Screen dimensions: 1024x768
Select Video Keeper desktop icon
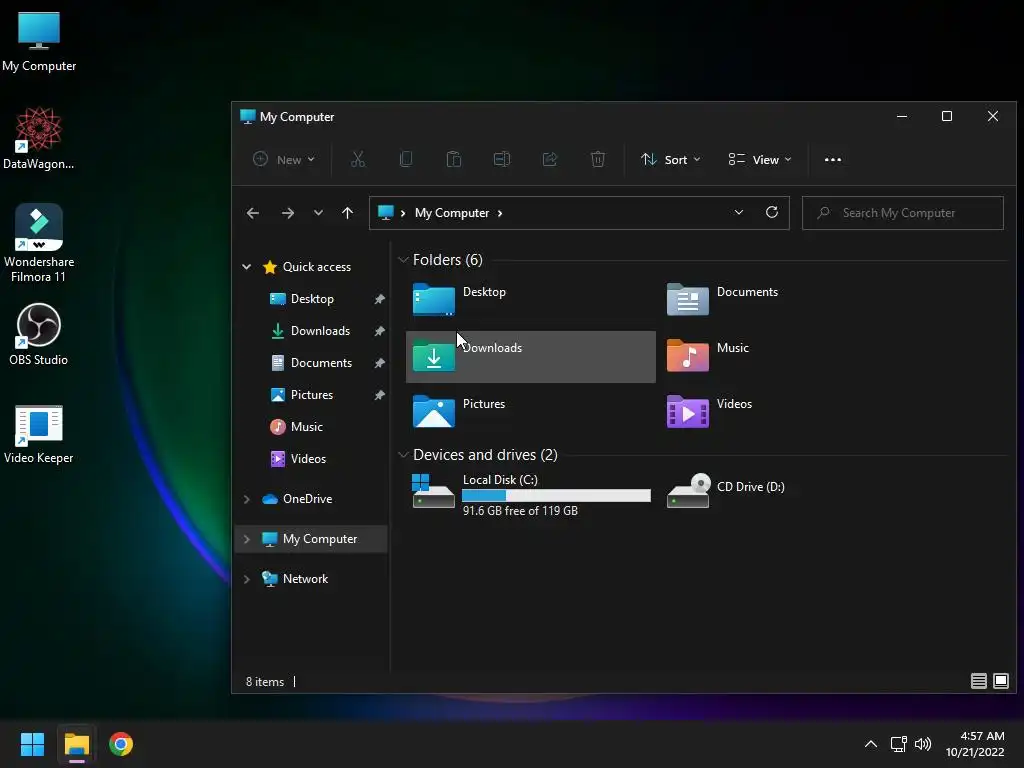pos(39,434)
